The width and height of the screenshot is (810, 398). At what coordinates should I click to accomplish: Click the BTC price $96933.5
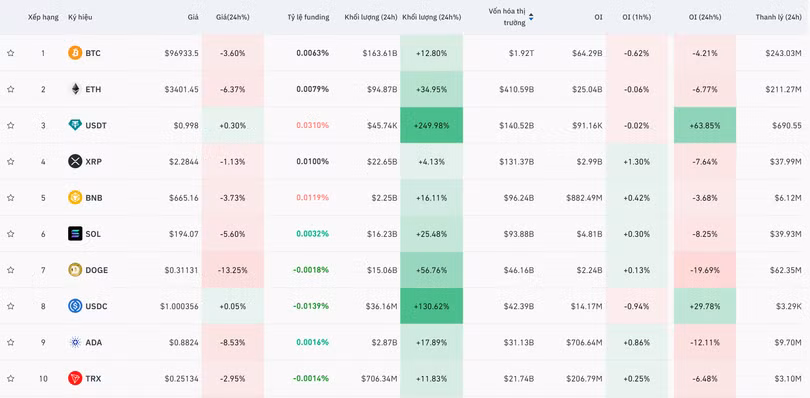[181, 53]
